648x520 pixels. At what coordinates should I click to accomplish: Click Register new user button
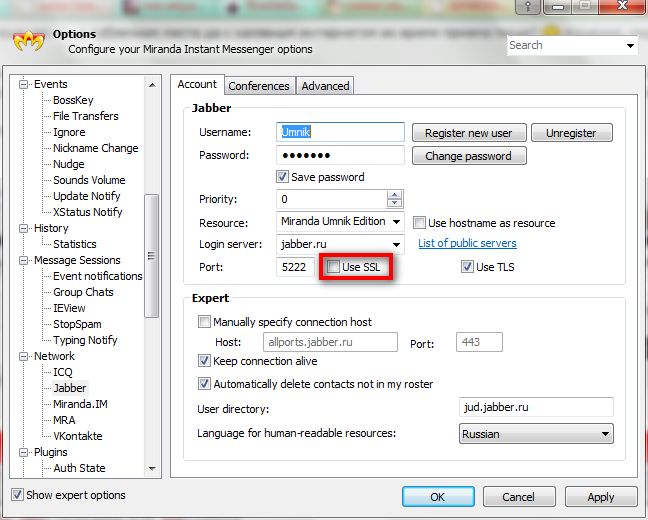469,133
